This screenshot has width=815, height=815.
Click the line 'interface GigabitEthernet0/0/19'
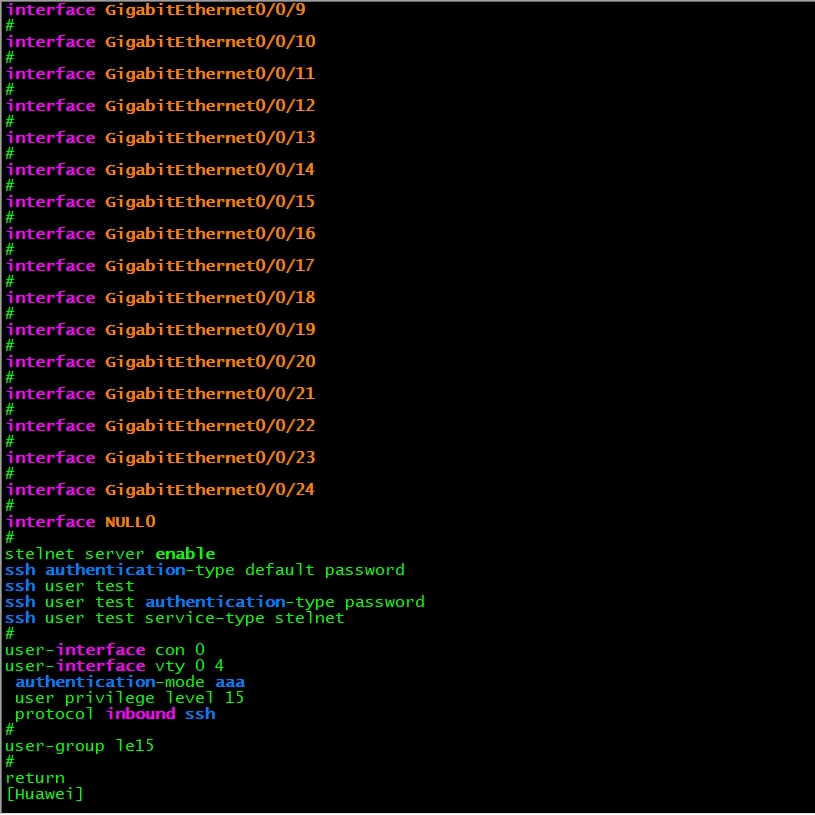click(161, 330)
